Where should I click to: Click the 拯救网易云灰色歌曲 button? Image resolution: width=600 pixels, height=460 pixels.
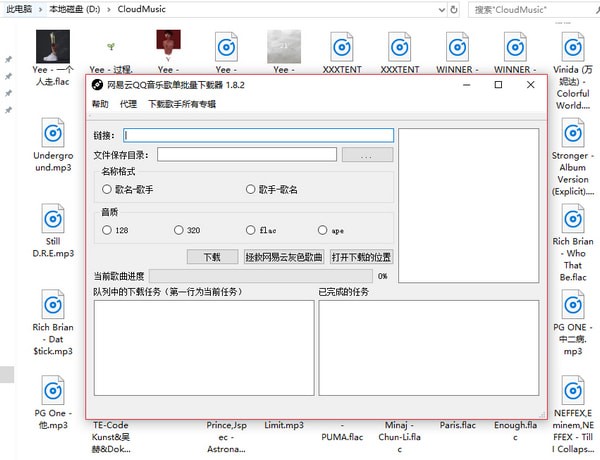284,257
